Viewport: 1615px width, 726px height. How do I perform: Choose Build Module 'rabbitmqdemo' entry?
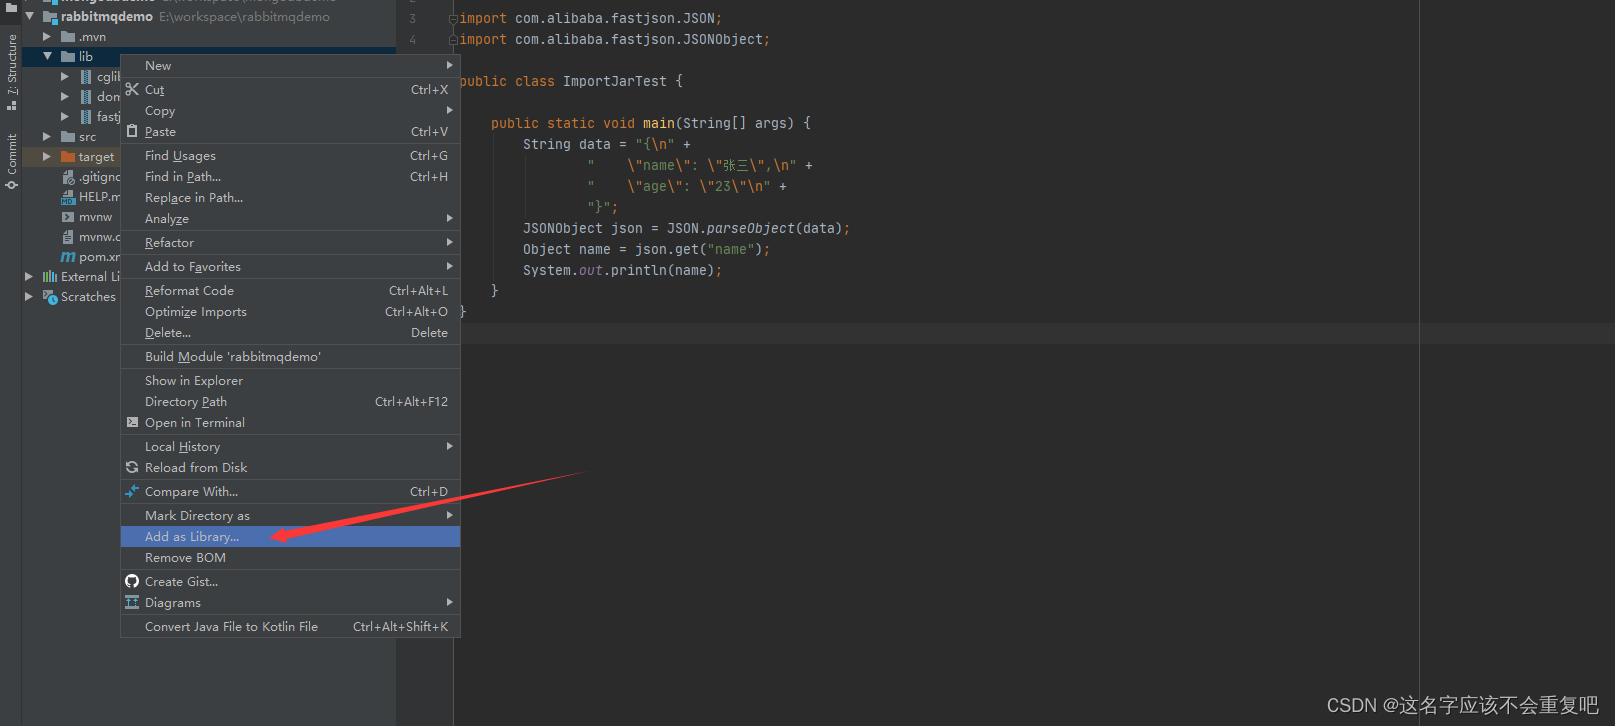pos(290,356)
